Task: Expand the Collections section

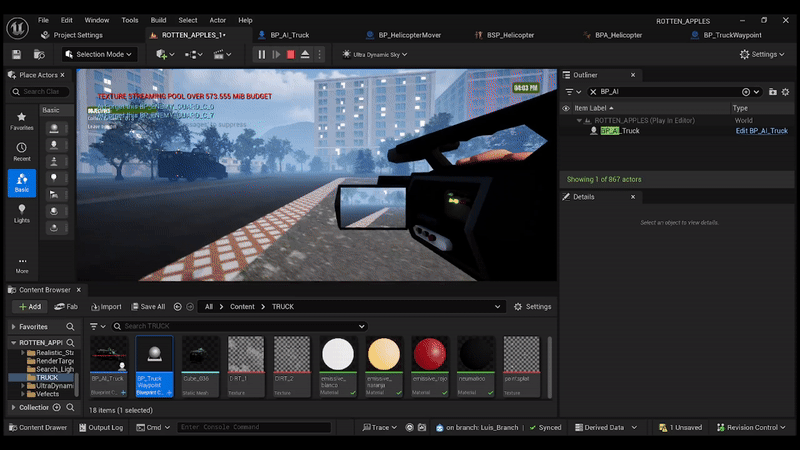Action: pos(14,408)
